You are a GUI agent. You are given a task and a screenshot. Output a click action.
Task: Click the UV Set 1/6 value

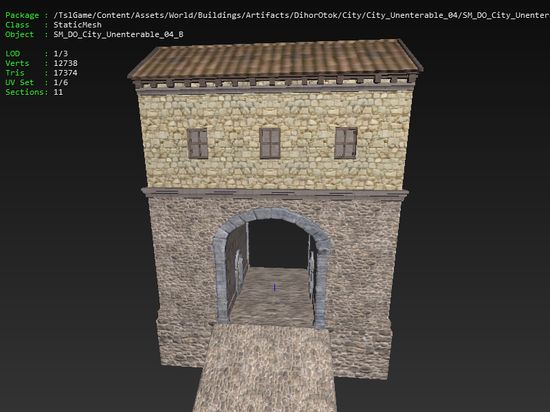coord(61,82)
